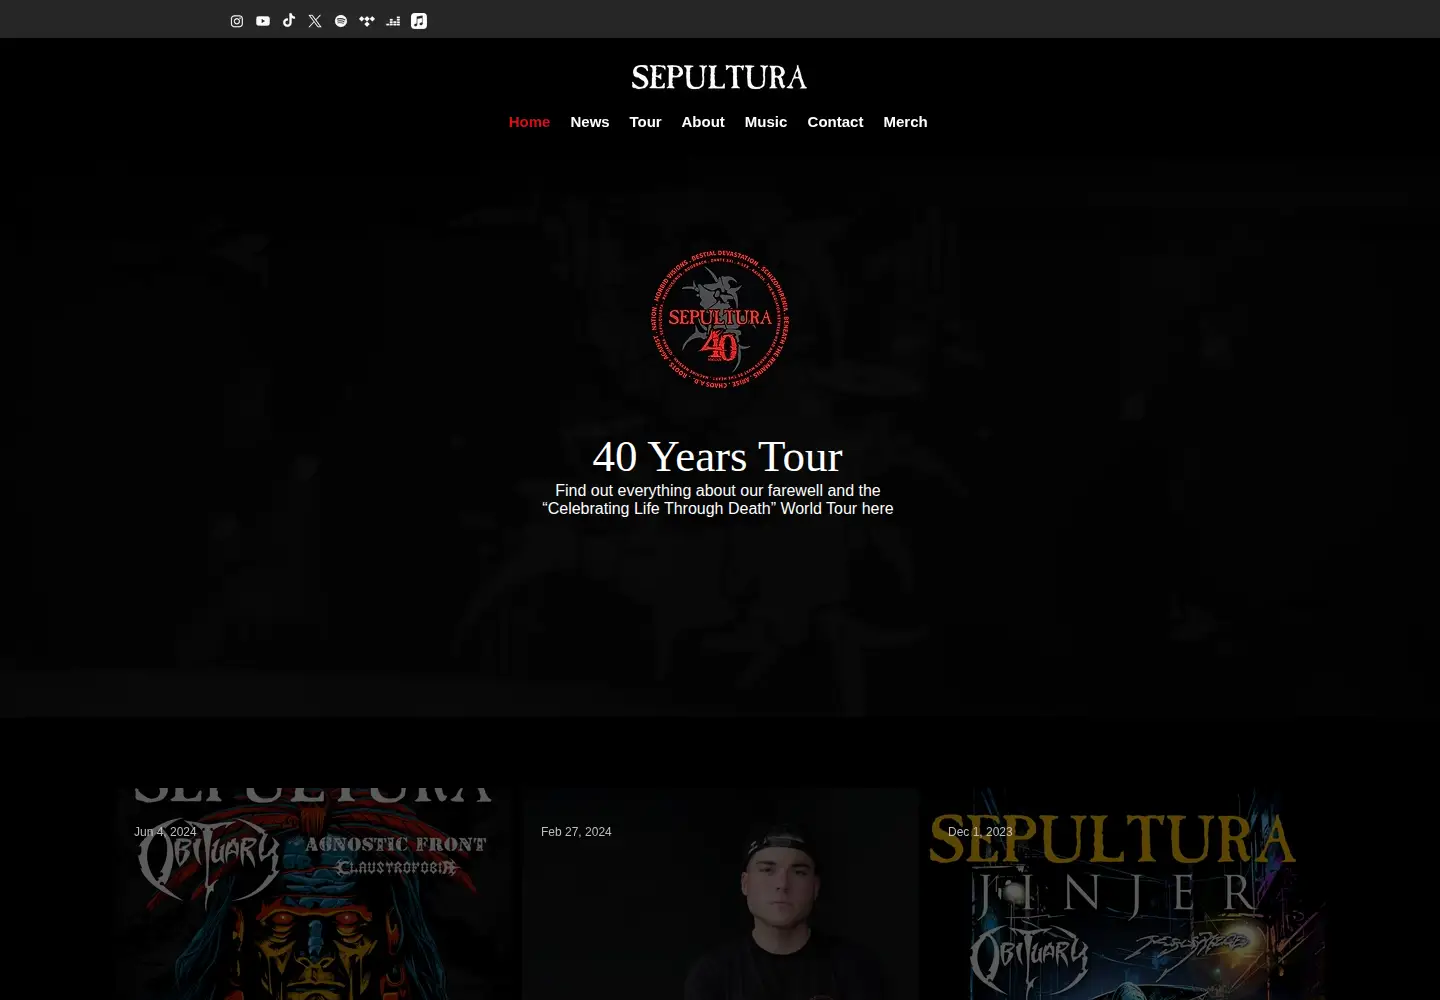Open the Instagram social icon

[237, 21]
